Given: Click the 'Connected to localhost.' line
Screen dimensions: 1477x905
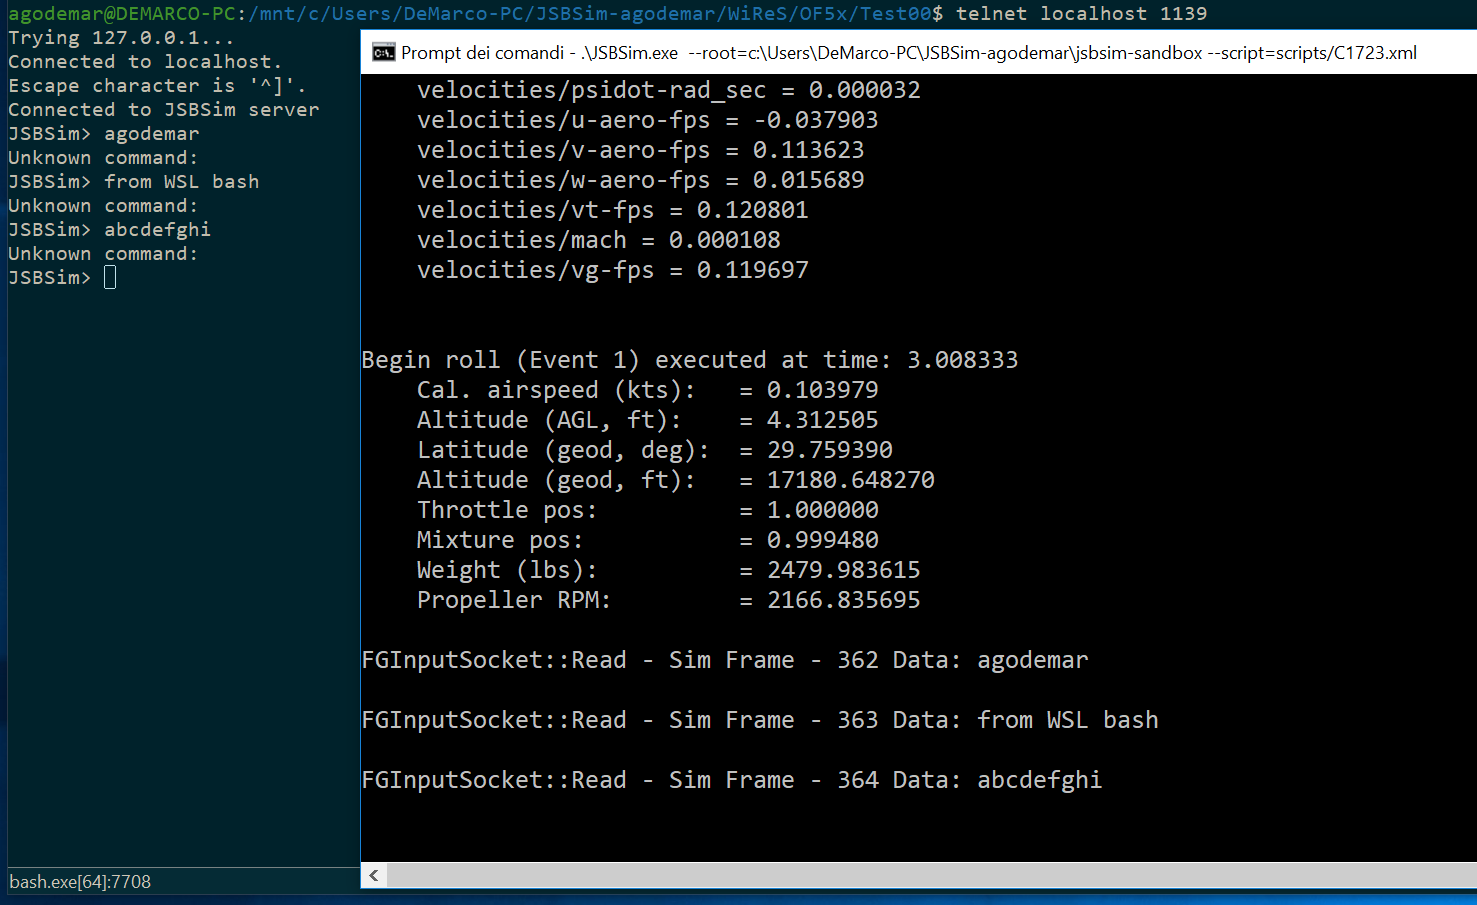Looking at the screenshot, I should pyautogui.click(x=145, y=62).
